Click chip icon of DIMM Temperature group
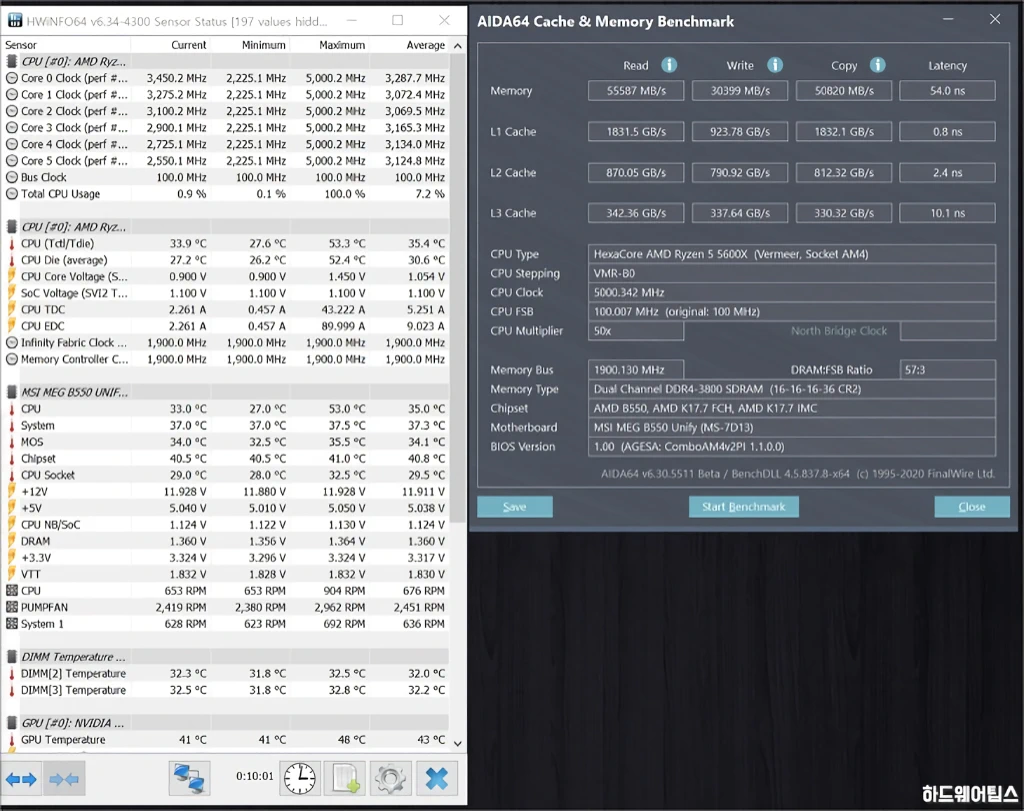This screenshot has height=811, width=1024. (x=12, y=656)
